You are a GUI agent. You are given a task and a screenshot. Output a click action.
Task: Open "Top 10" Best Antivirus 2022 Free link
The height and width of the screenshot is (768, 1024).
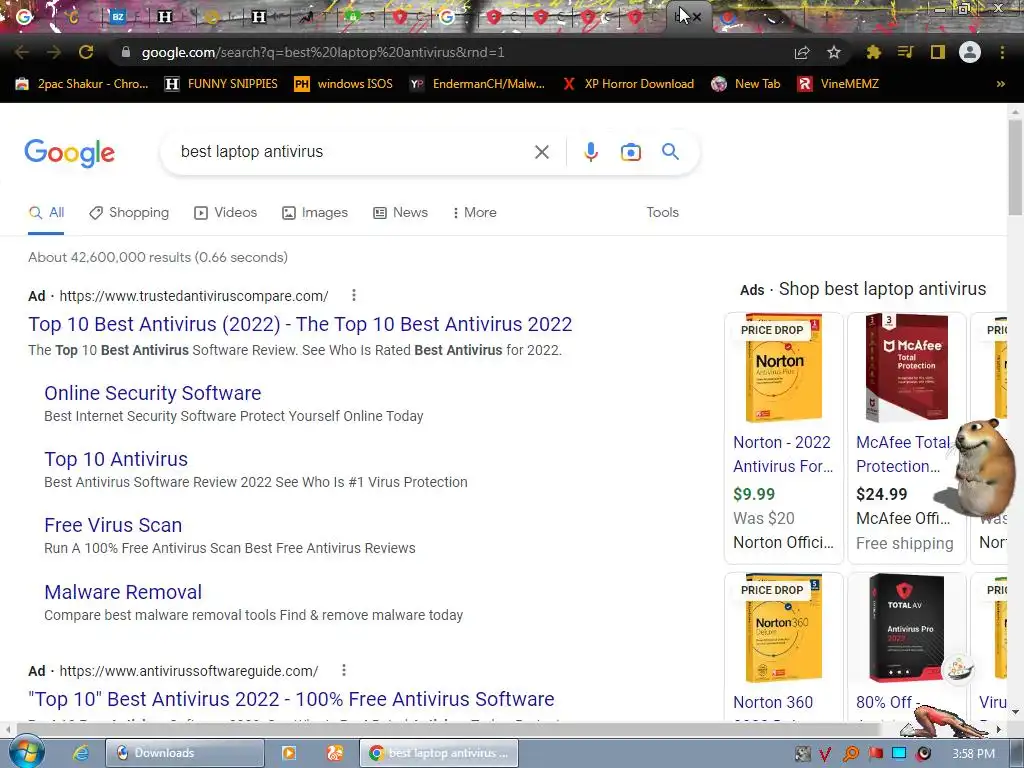(x=291, y=699)
